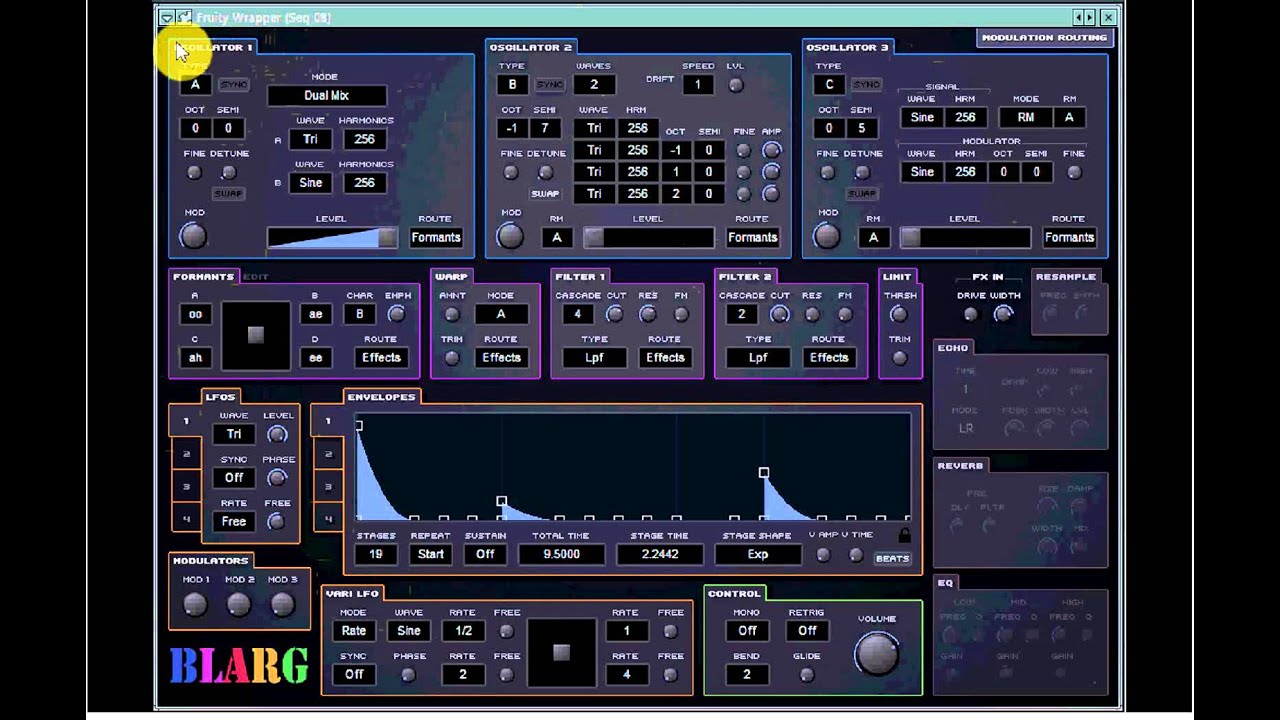Click the MOD 2 modulator knob

click(238, 604)
